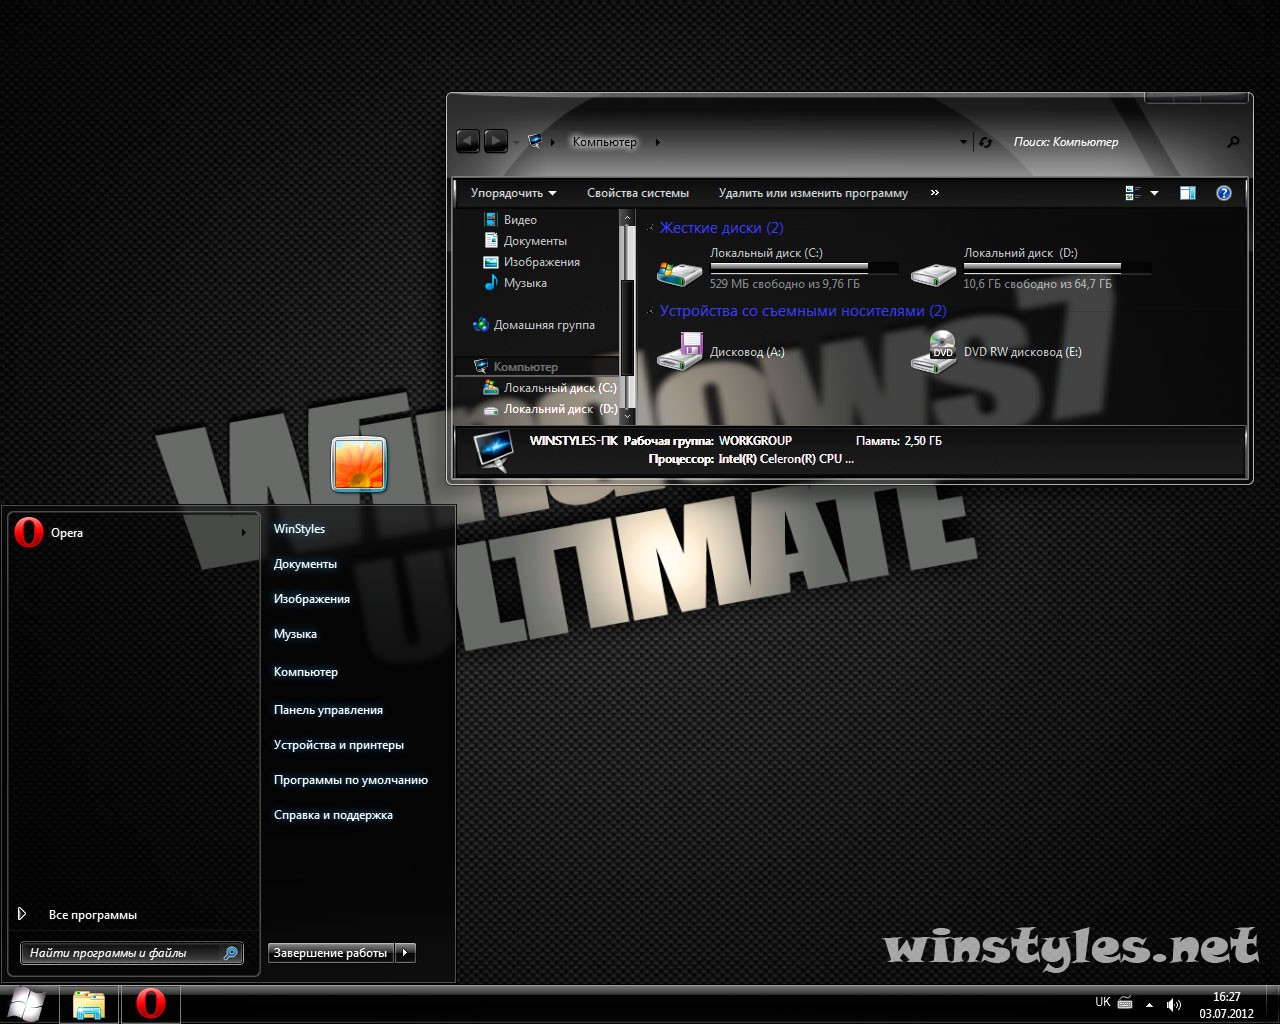Viewport: 1280px width, 1024px height.
Task: Open the blue Help question-mark icon
Action: (x=1223, y=193)
